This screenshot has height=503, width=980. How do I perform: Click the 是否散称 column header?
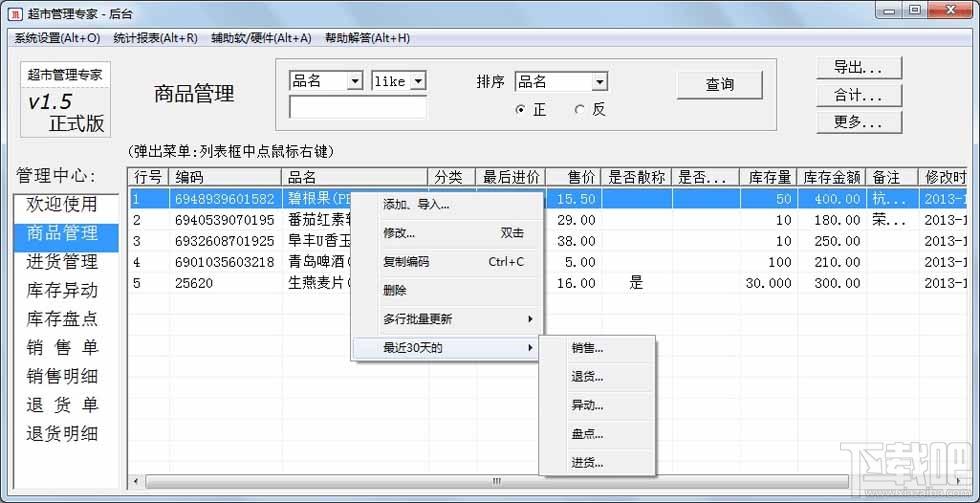(636, 177)
